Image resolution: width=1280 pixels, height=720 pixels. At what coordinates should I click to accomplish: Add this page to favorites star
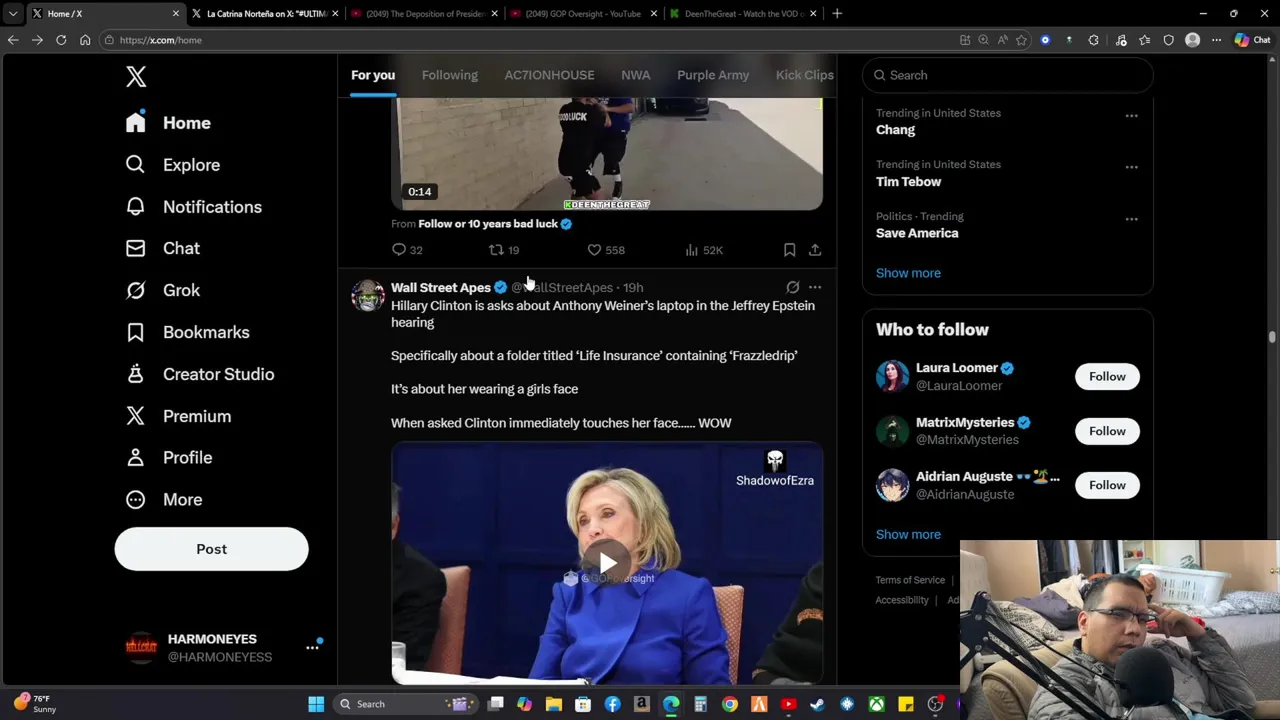tap(1021, 40)
